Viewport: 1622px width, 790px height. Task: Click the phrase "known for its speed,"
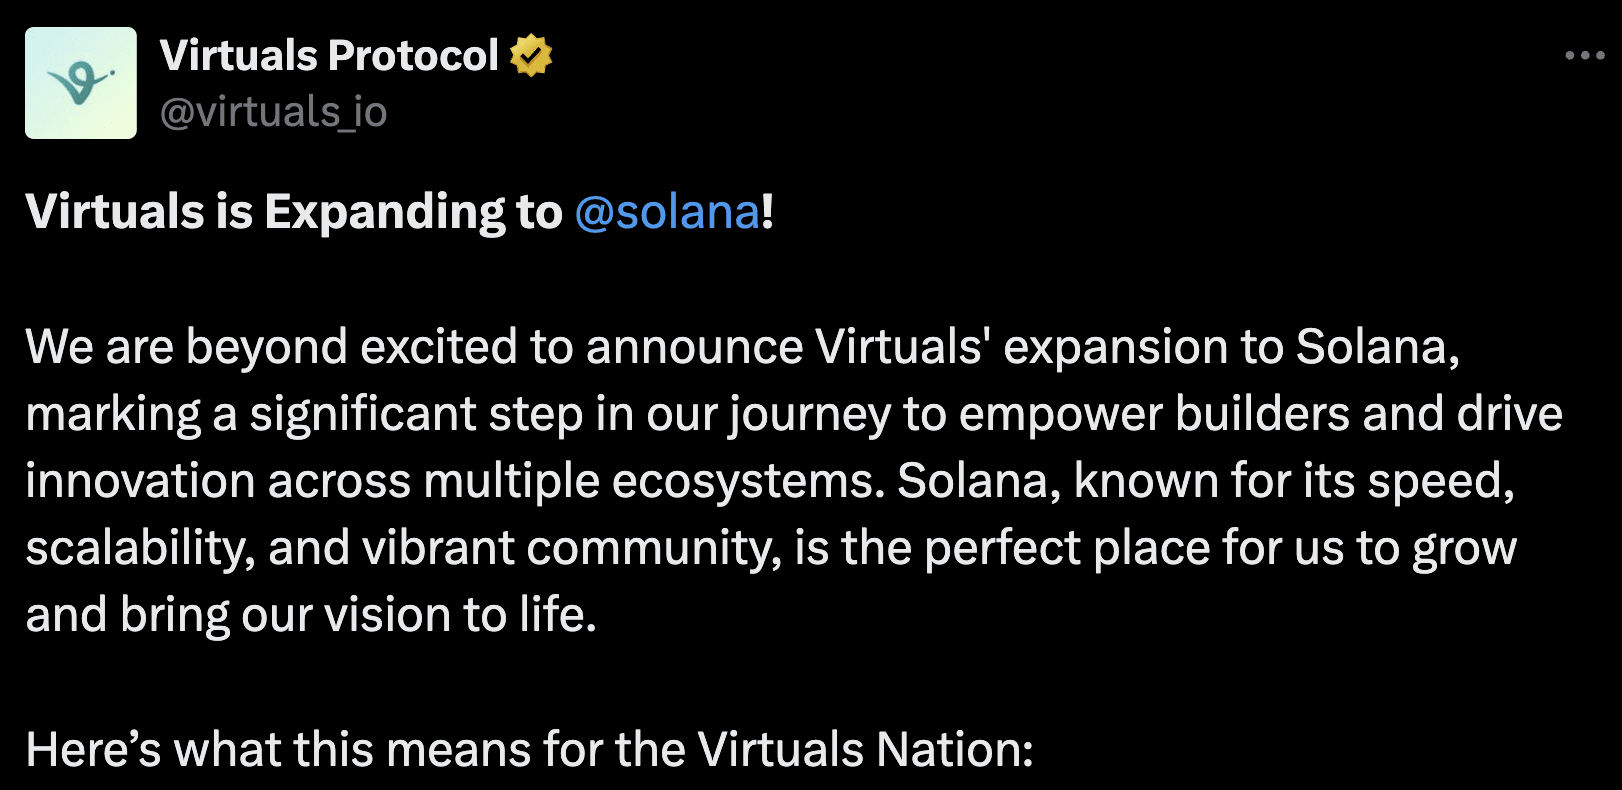coord(1295,481)
